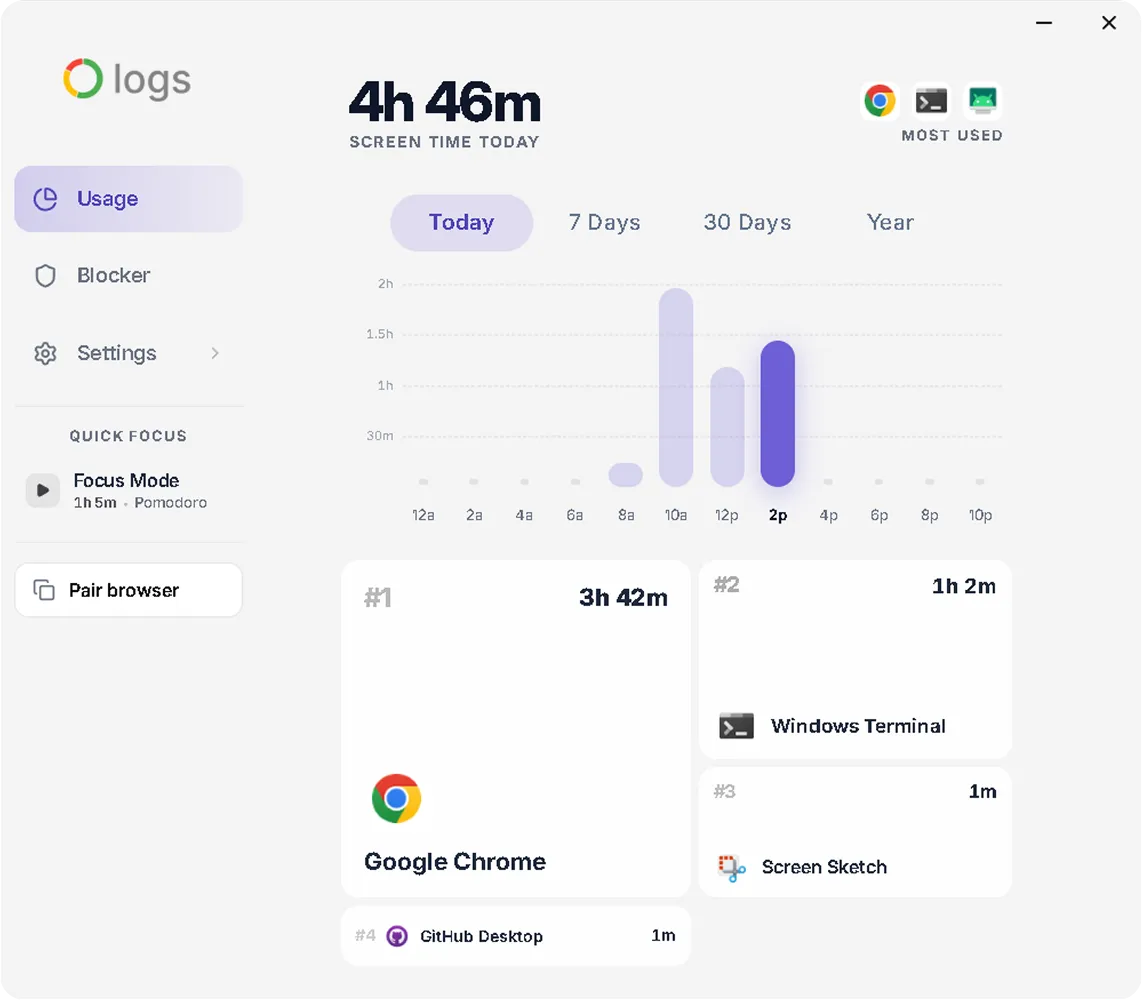The width and height of the screenshot is (1142, 1000).
Task: Click the Android icon under Most Used
Action: coord(982,101)
